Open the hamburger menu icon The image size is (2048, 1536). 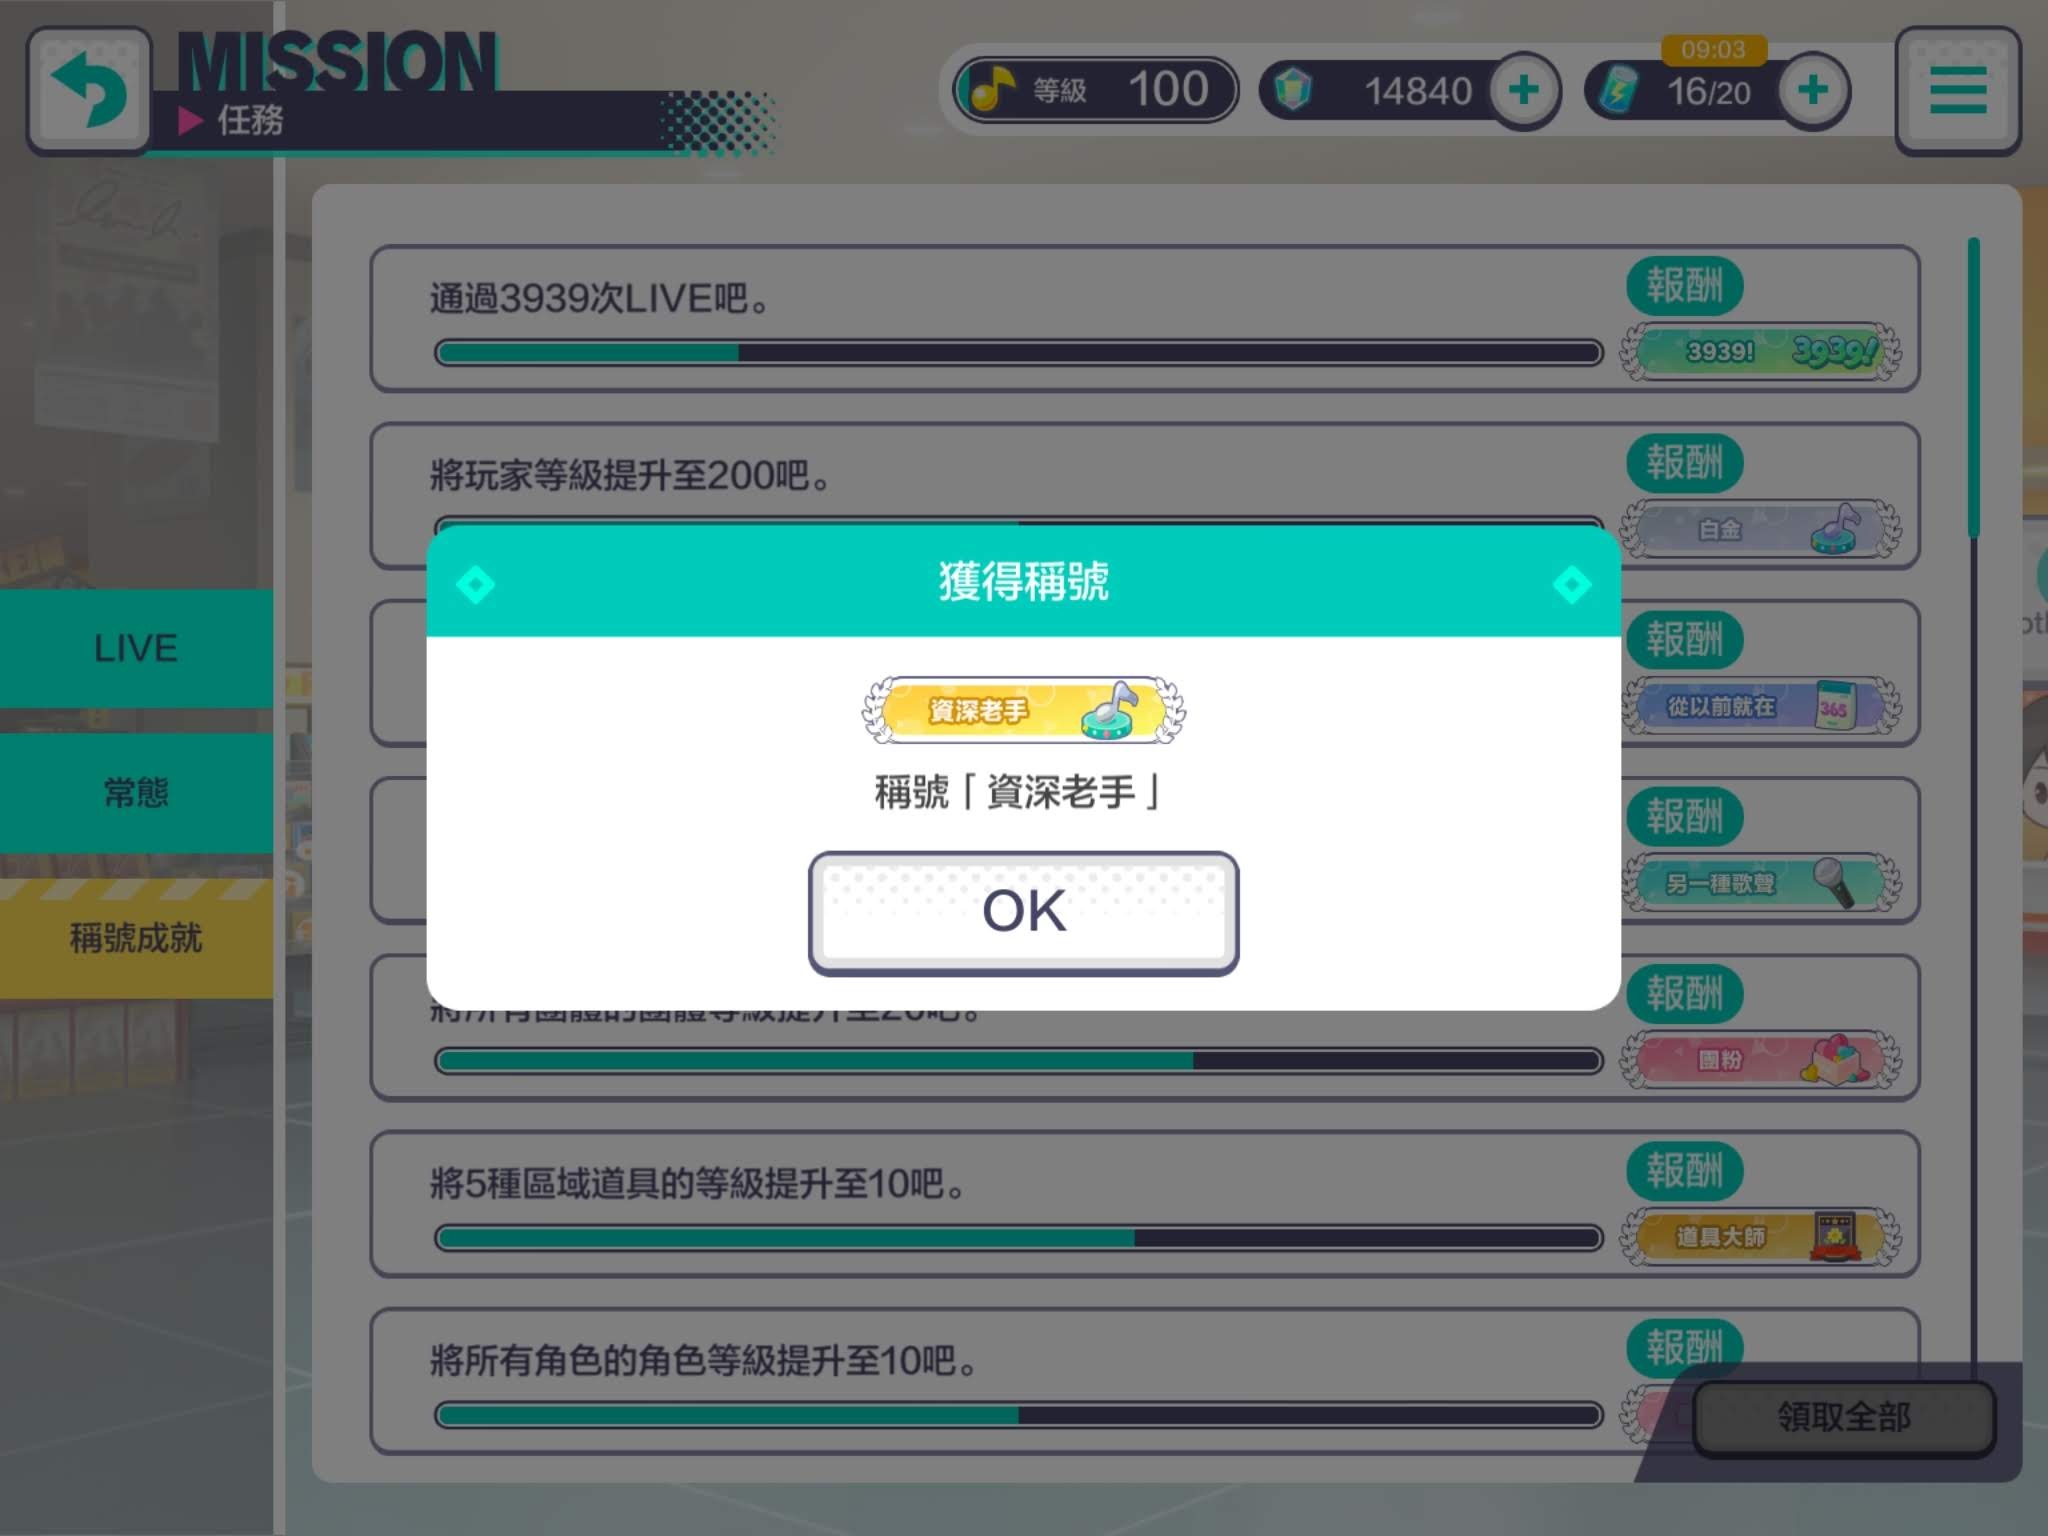(x=1957, y=91)
